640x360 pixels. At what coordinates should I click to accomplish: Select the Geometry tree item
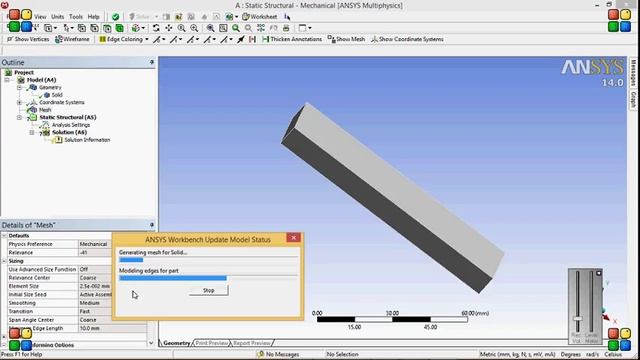pyautogui.click(x=50, y=87)
